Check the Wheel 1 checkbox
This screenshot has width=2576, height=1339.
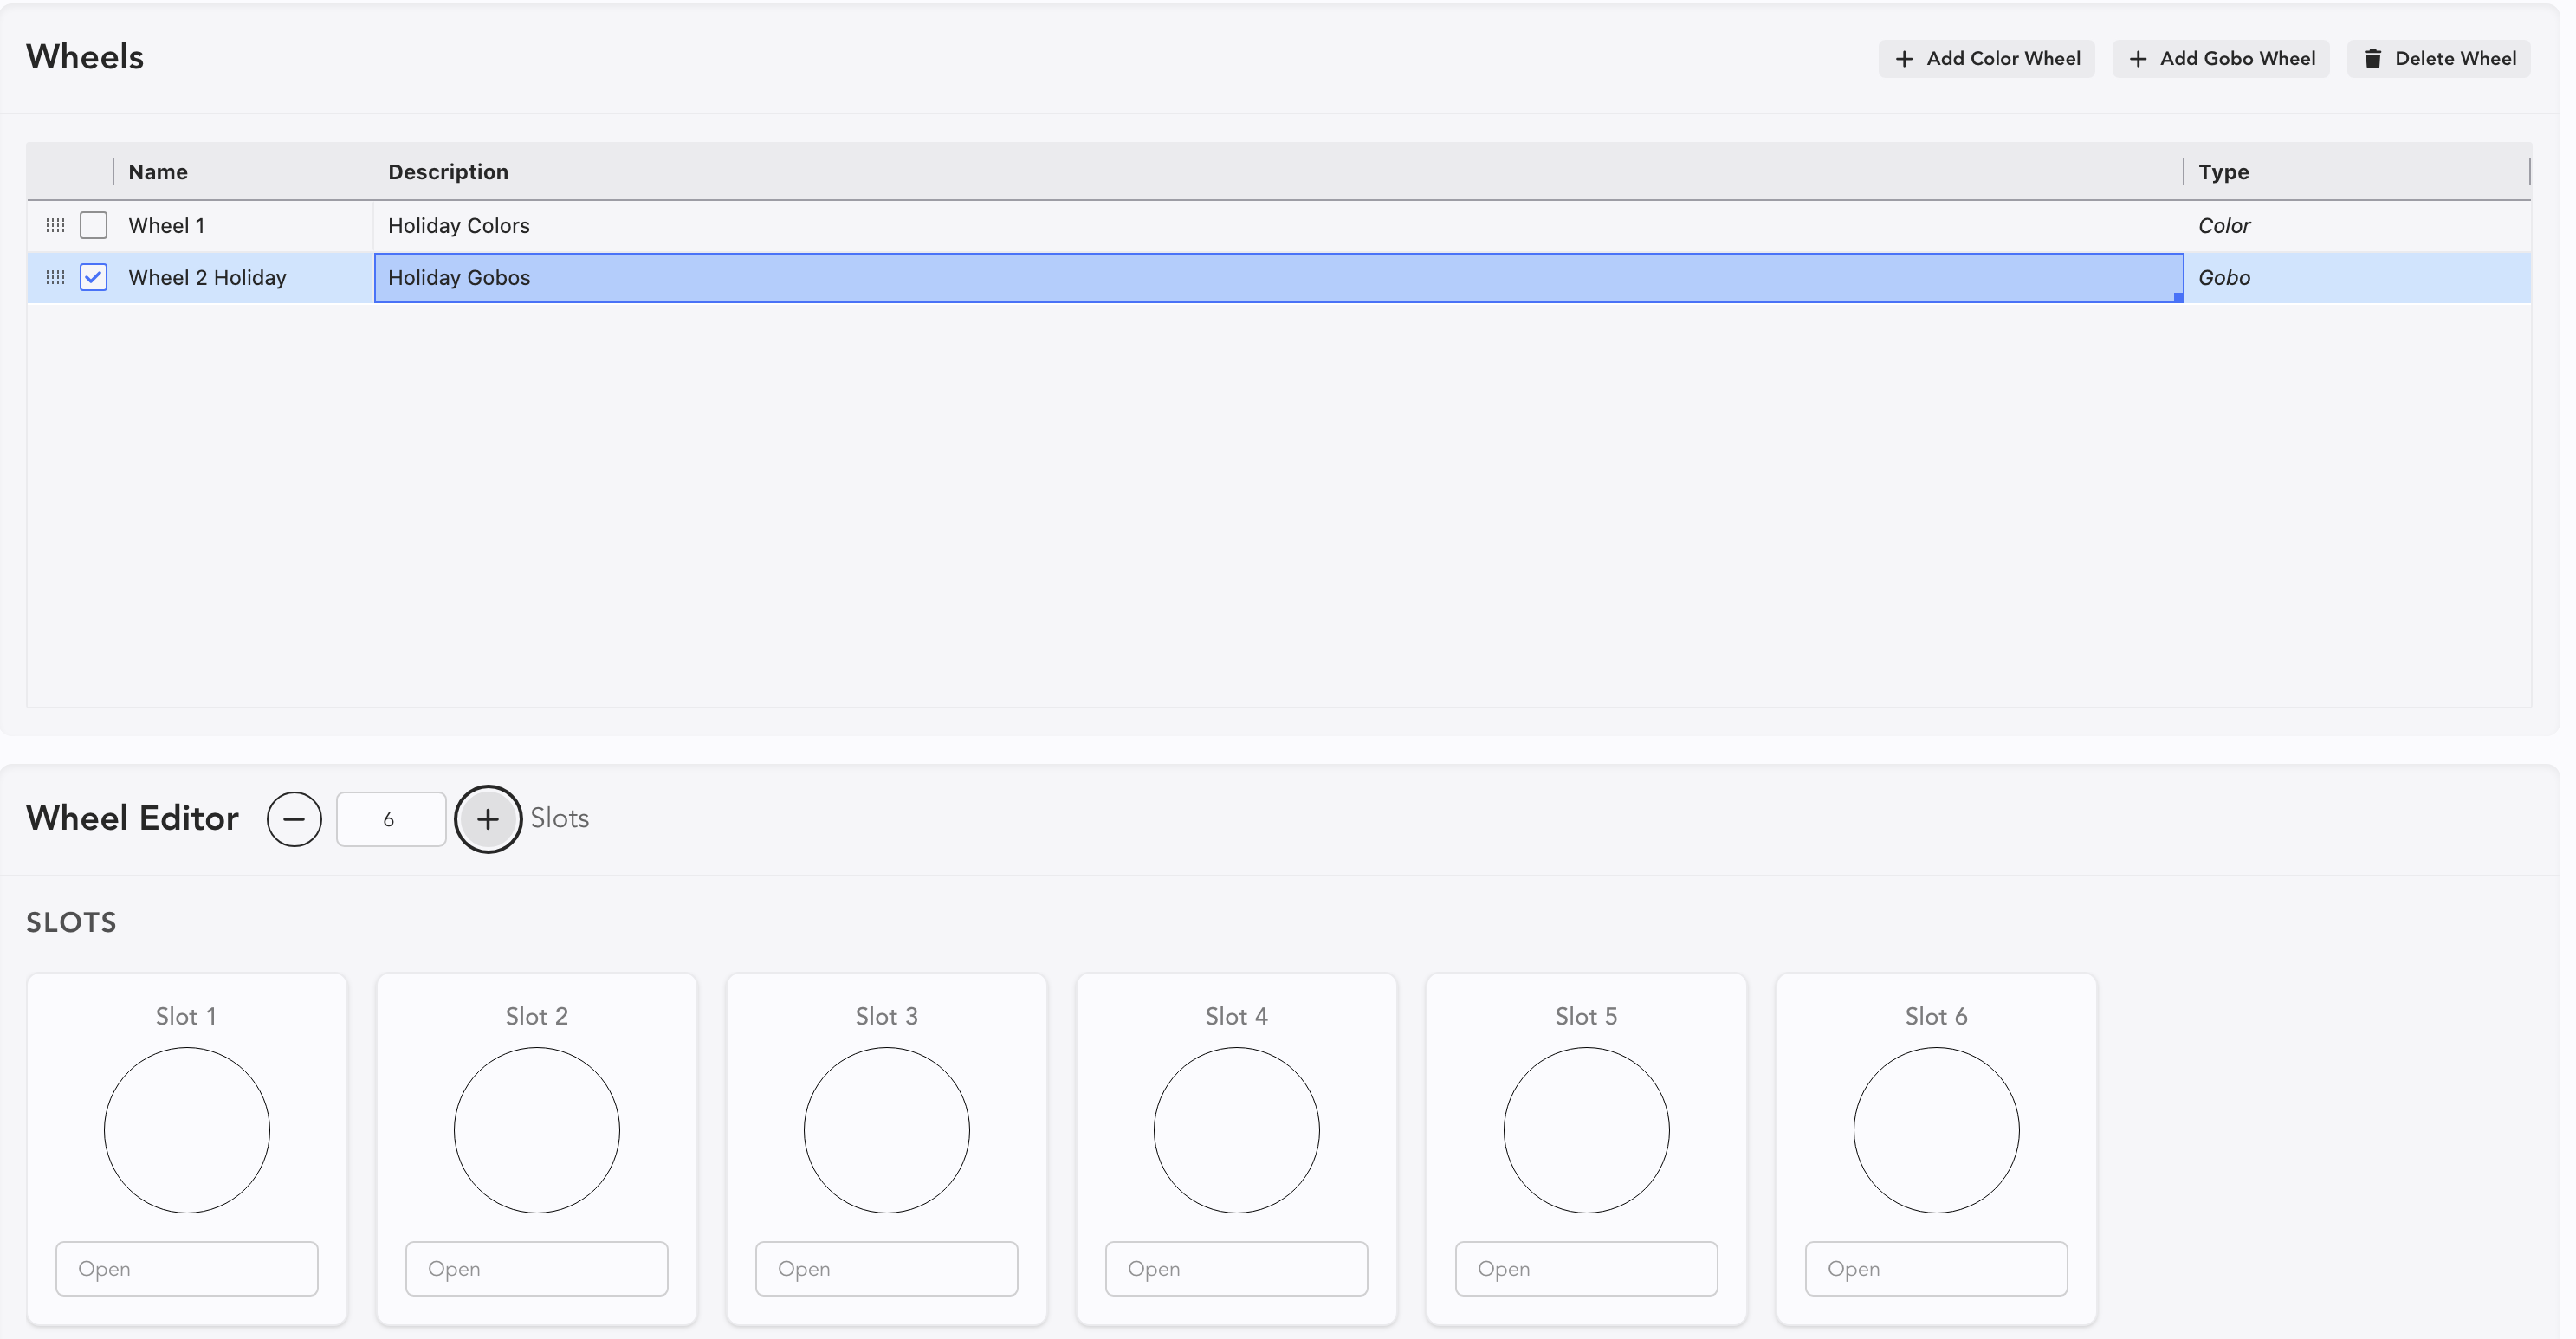click(x=93, y=226)
